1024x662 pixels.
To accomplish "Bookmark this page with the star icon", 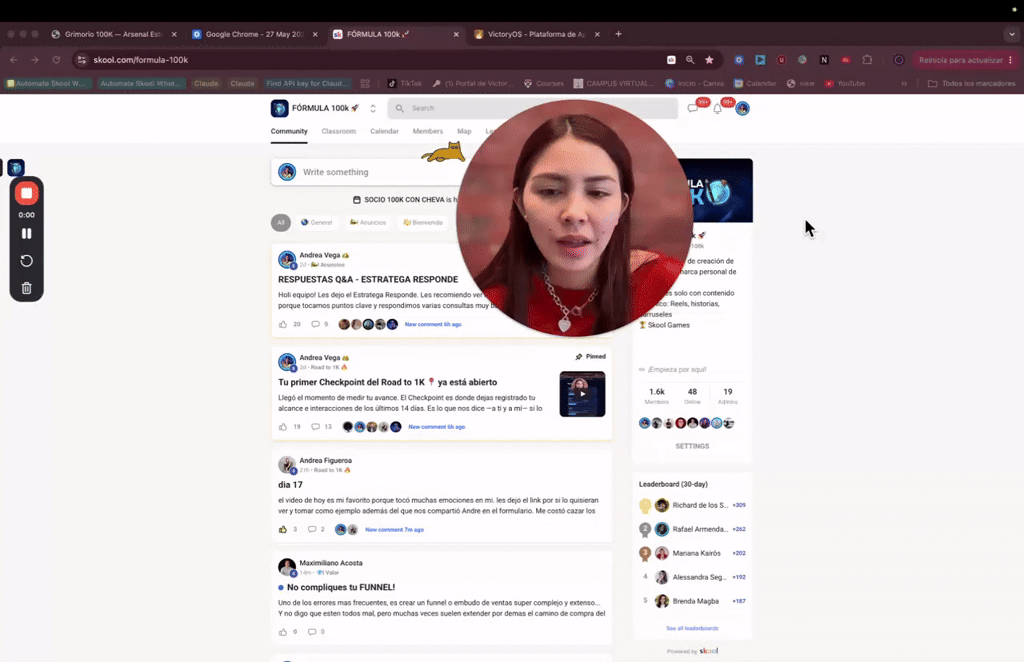I will click(709, 60).
